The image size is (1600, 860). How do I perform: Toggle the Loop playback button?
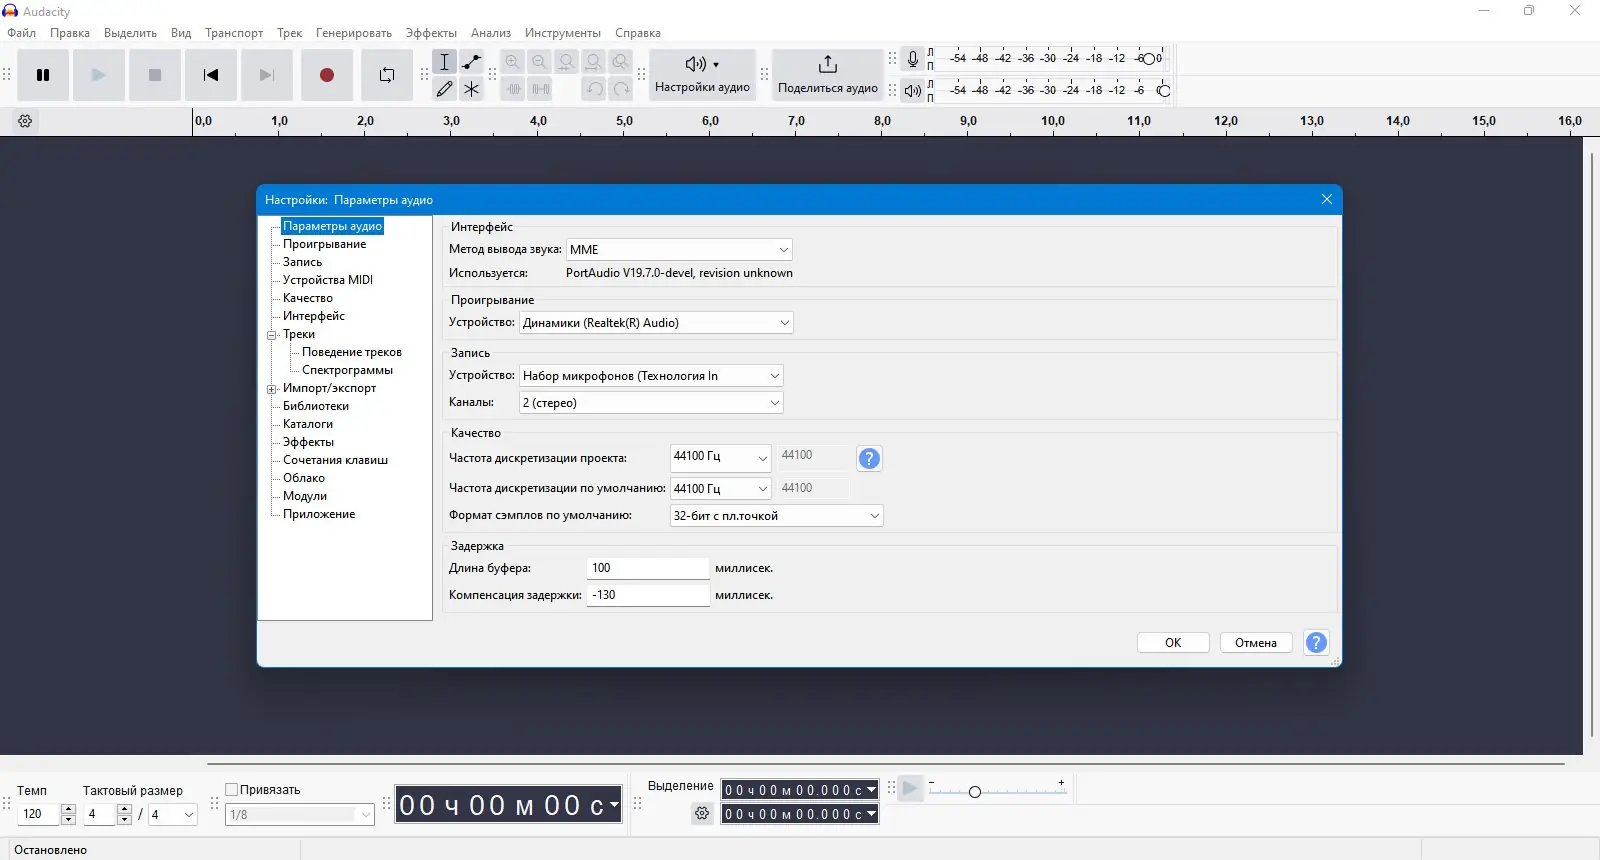click(x=387, y=75)
